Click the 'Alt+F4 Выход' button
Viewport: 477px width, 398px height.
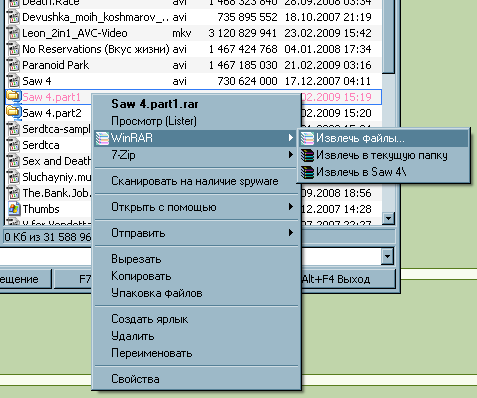pyautogui.click(x=348, y=279)
